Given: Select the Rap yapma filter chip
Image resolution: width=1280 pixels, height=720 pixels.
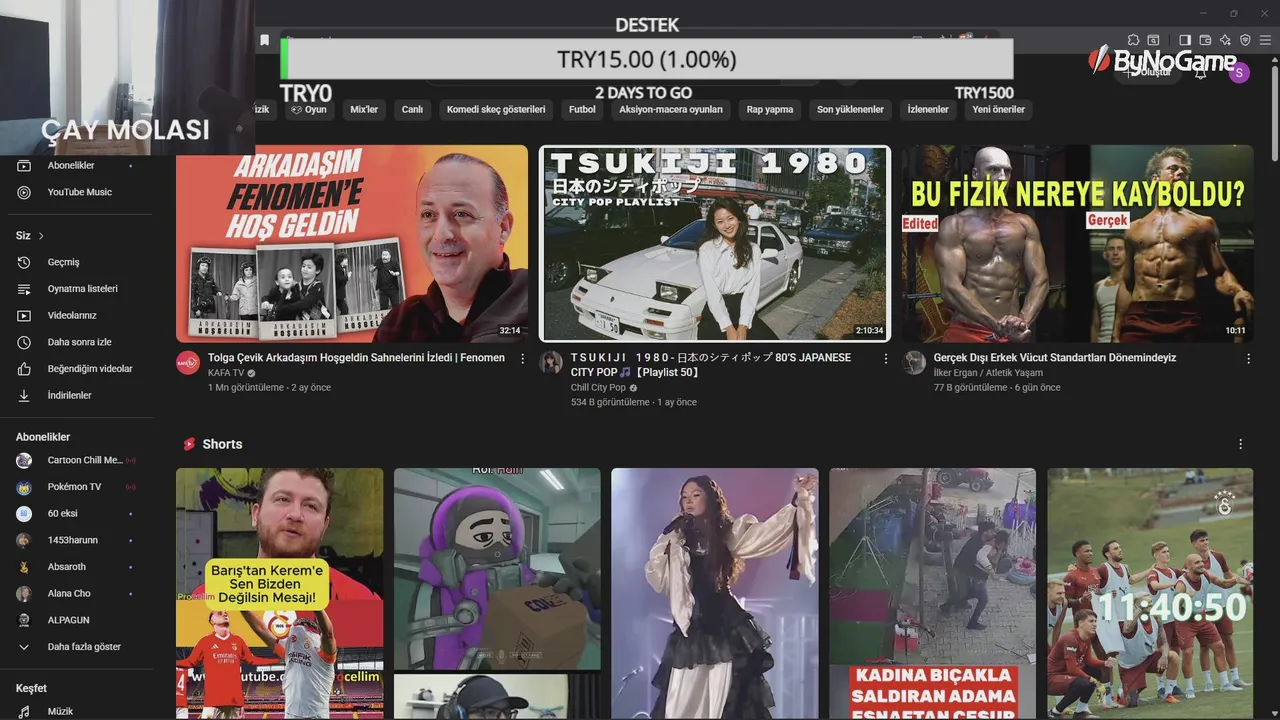Looking at the screenshot, I should pyautogui.click(x=770, y=110).
